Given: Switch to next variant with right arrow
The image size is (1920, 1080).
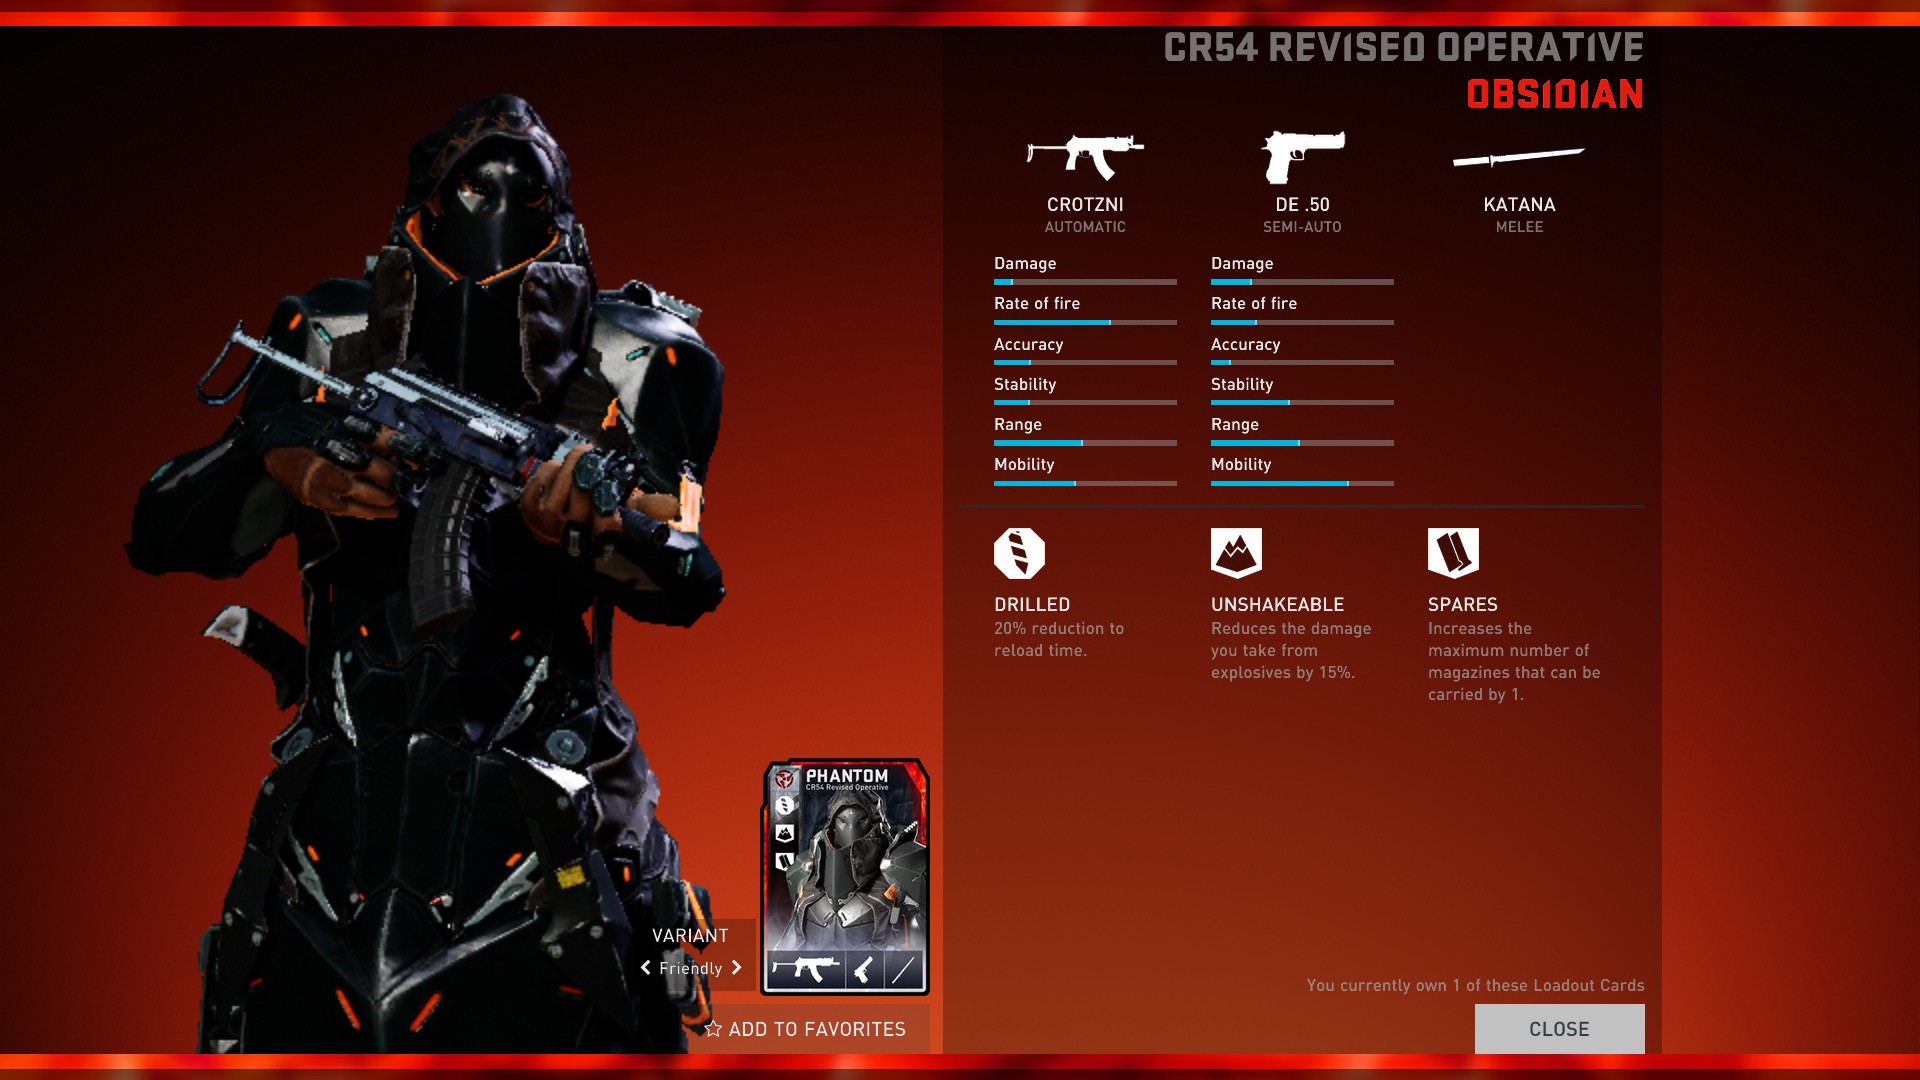Looking at the screenshot, I should [737, 968].
